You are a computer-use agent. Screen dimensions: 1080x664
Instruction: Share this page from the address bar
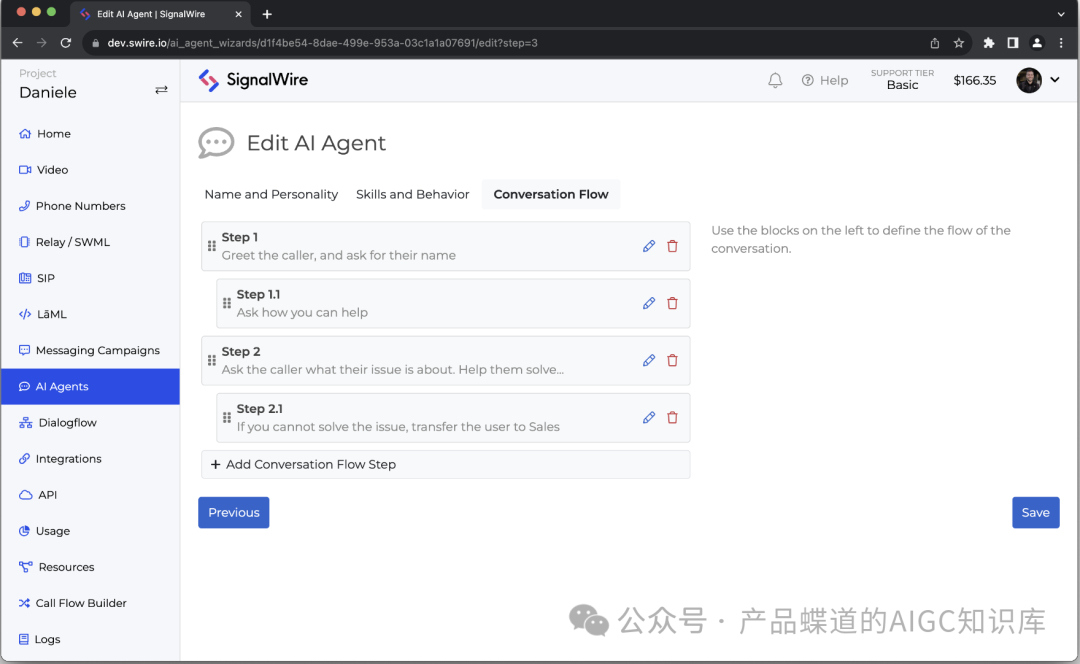coord(935,43)
